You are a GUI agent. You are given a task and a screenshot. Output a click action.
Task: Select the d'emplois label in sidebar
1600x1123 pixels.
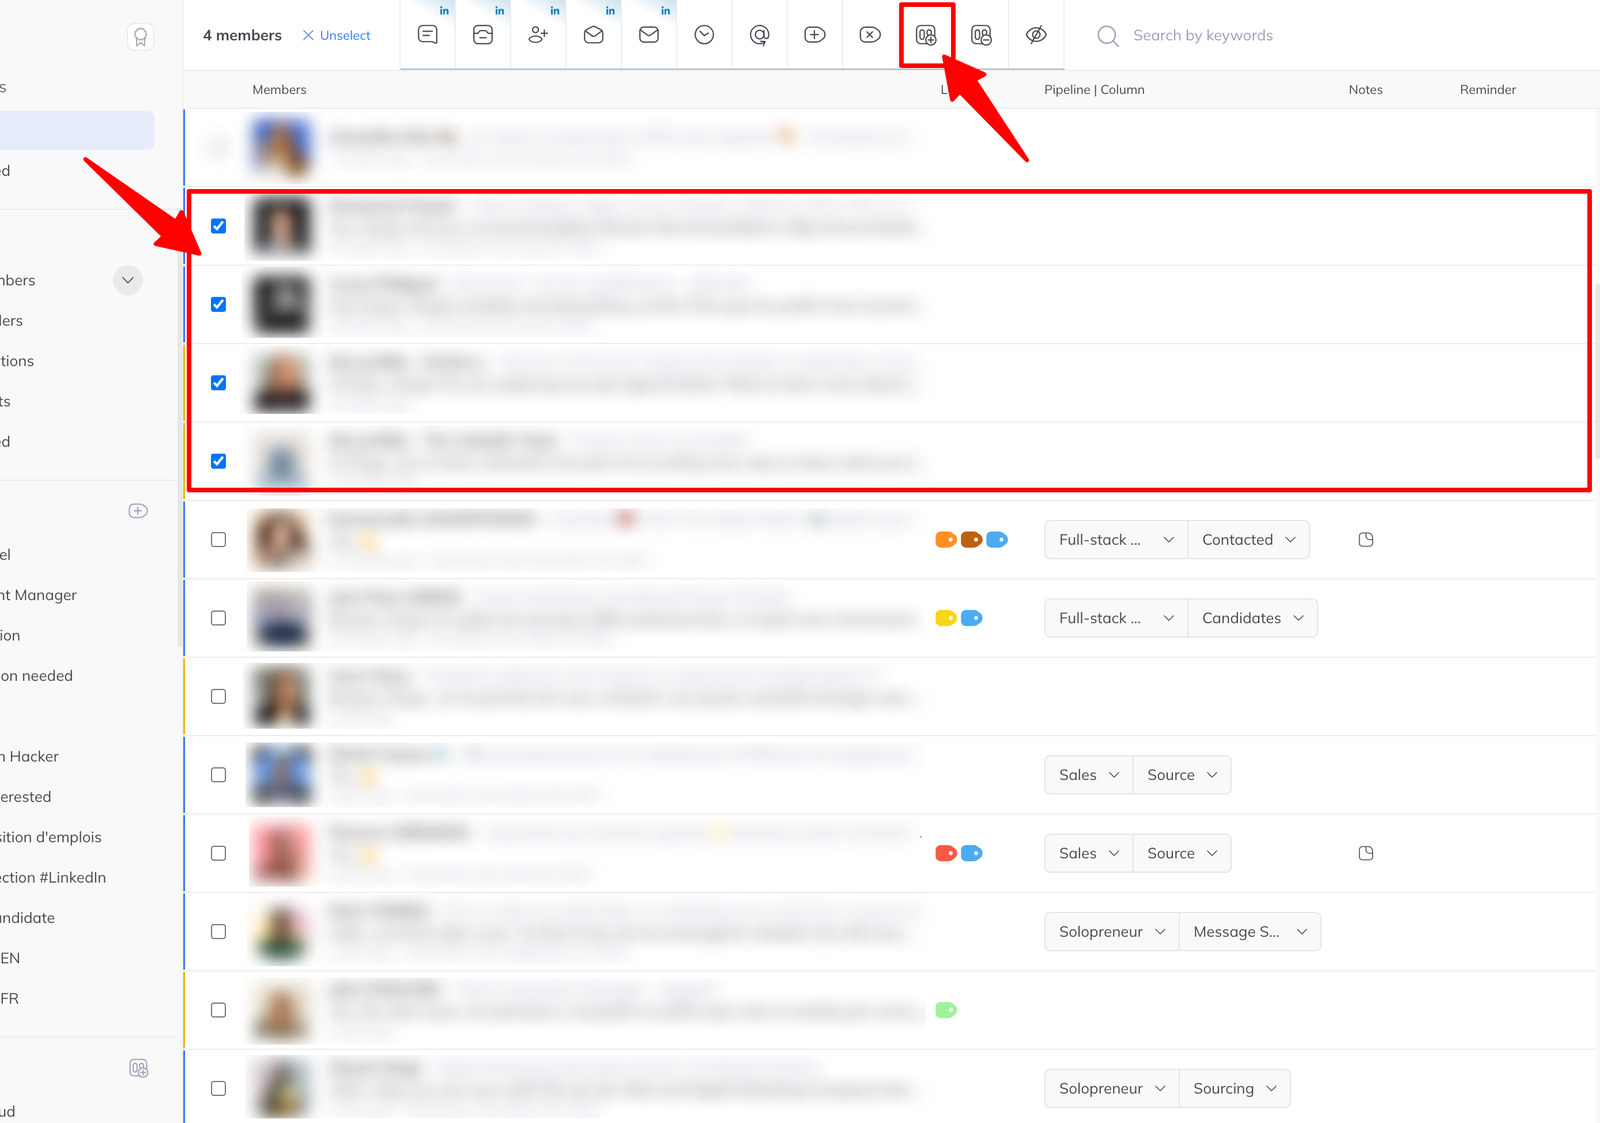pos(51,837)
